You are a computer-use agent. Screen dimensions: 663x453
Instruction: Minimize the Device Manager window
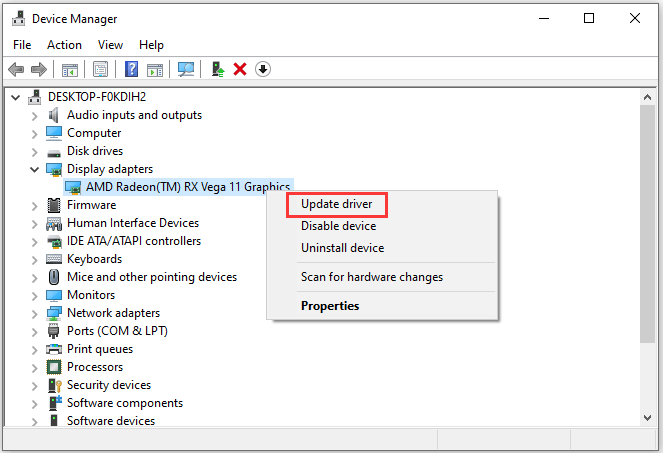tap(544, 18)
